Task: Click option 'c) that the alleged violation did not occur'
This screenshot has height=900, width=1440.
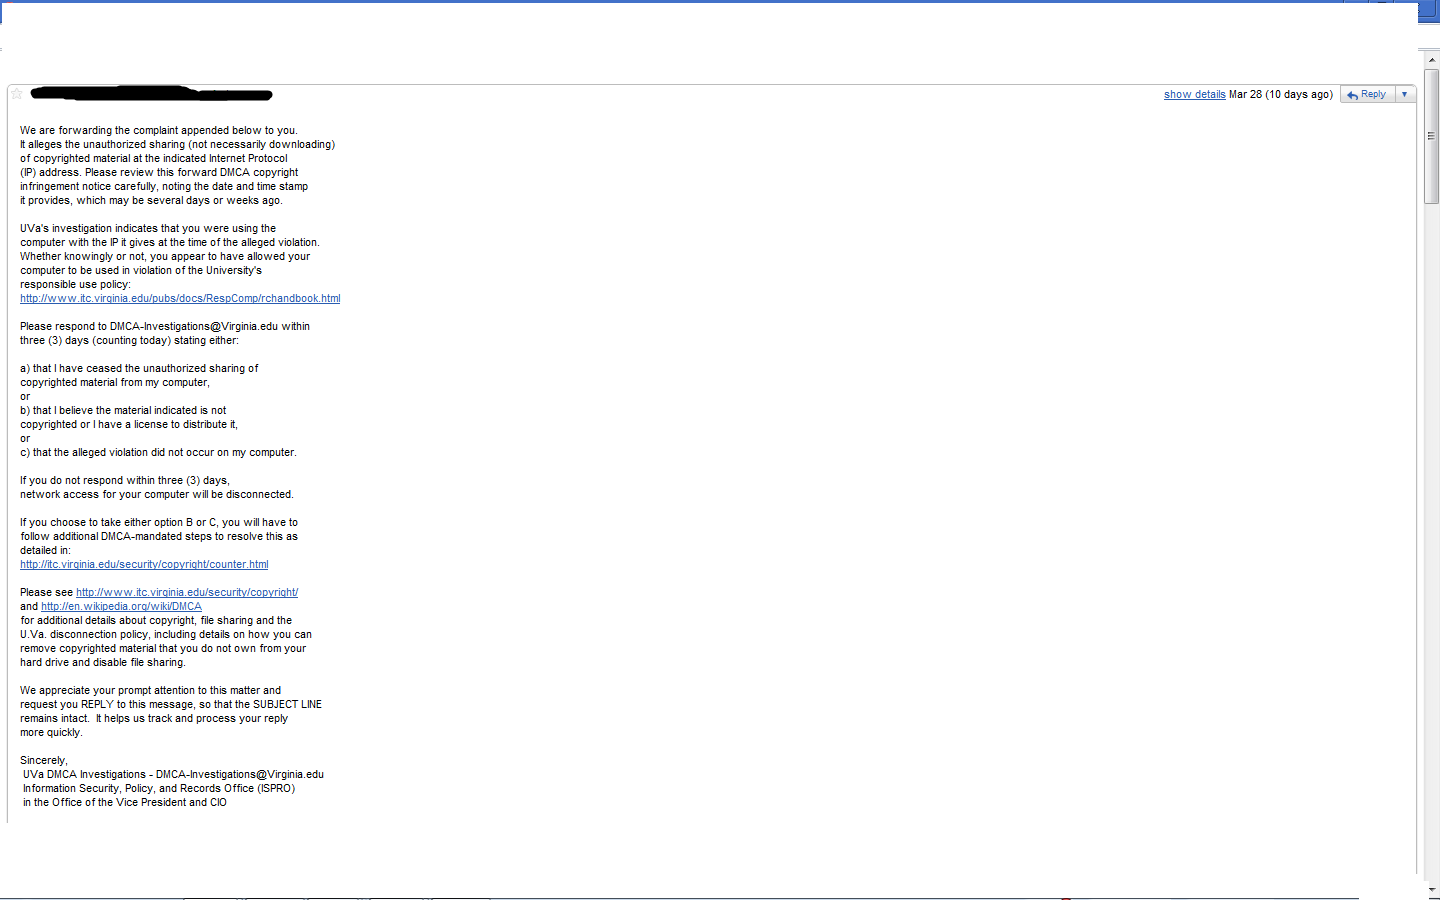Action: [x=158, y=452]
